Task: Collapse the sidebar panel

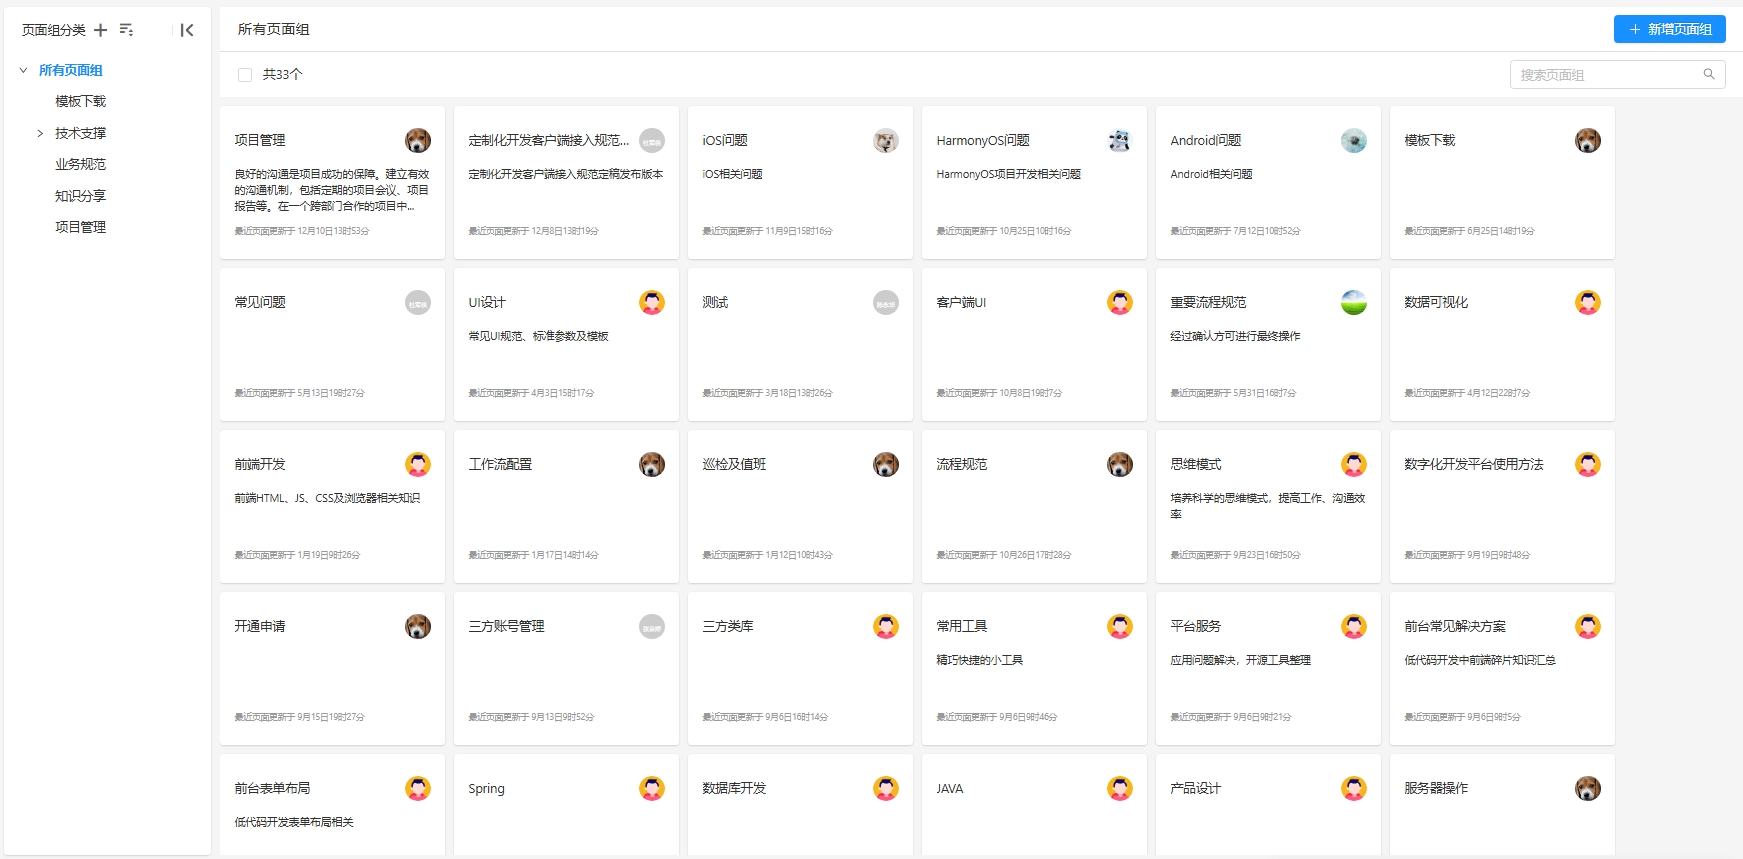Action: [186, 30]
